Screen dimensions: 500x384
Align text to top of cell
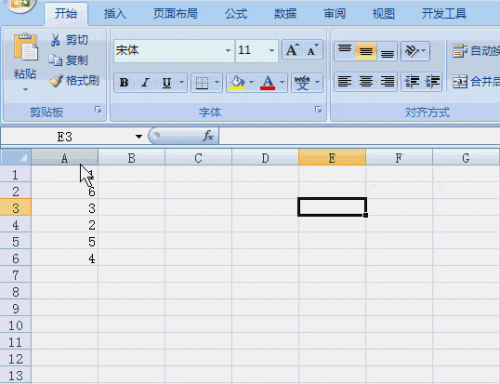[x=345, y=51]
